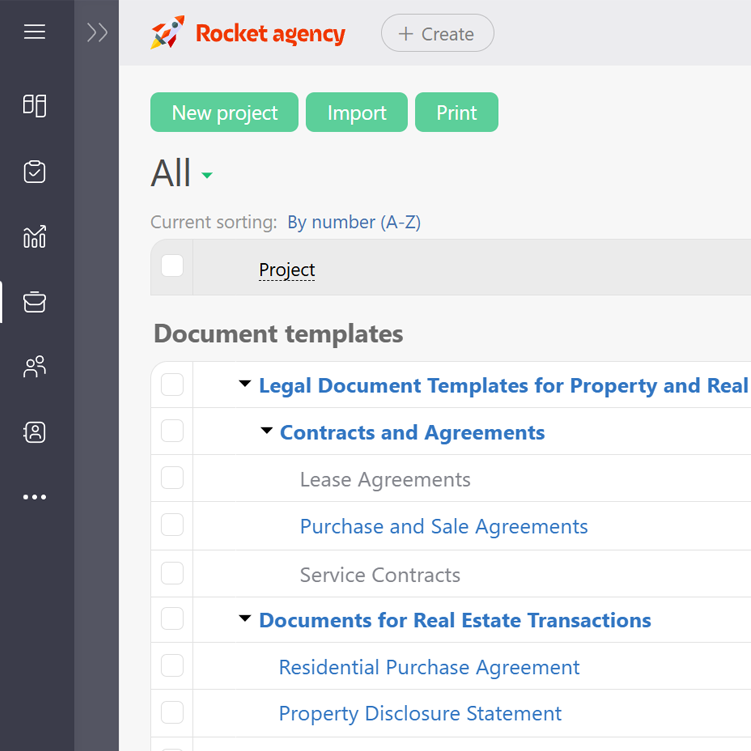The height and width of the screenshot is (751, 751).
Task: Collapse Legal Document Templates tree arrow
Action: pos(245,383)
